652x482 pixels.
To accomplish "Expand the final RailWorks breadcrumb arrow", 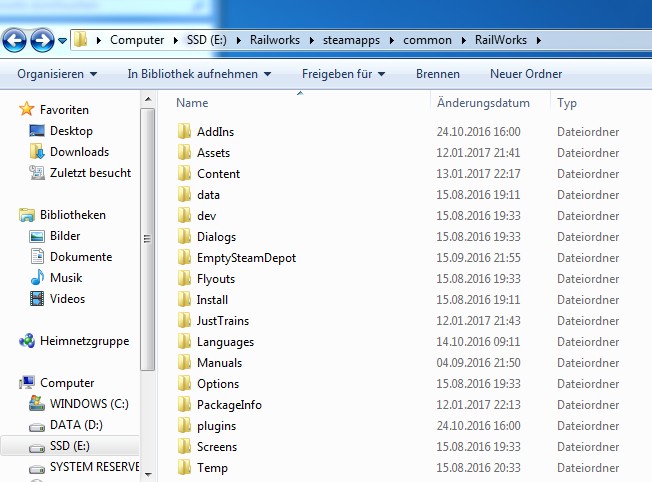I will [x=539, y=40].
